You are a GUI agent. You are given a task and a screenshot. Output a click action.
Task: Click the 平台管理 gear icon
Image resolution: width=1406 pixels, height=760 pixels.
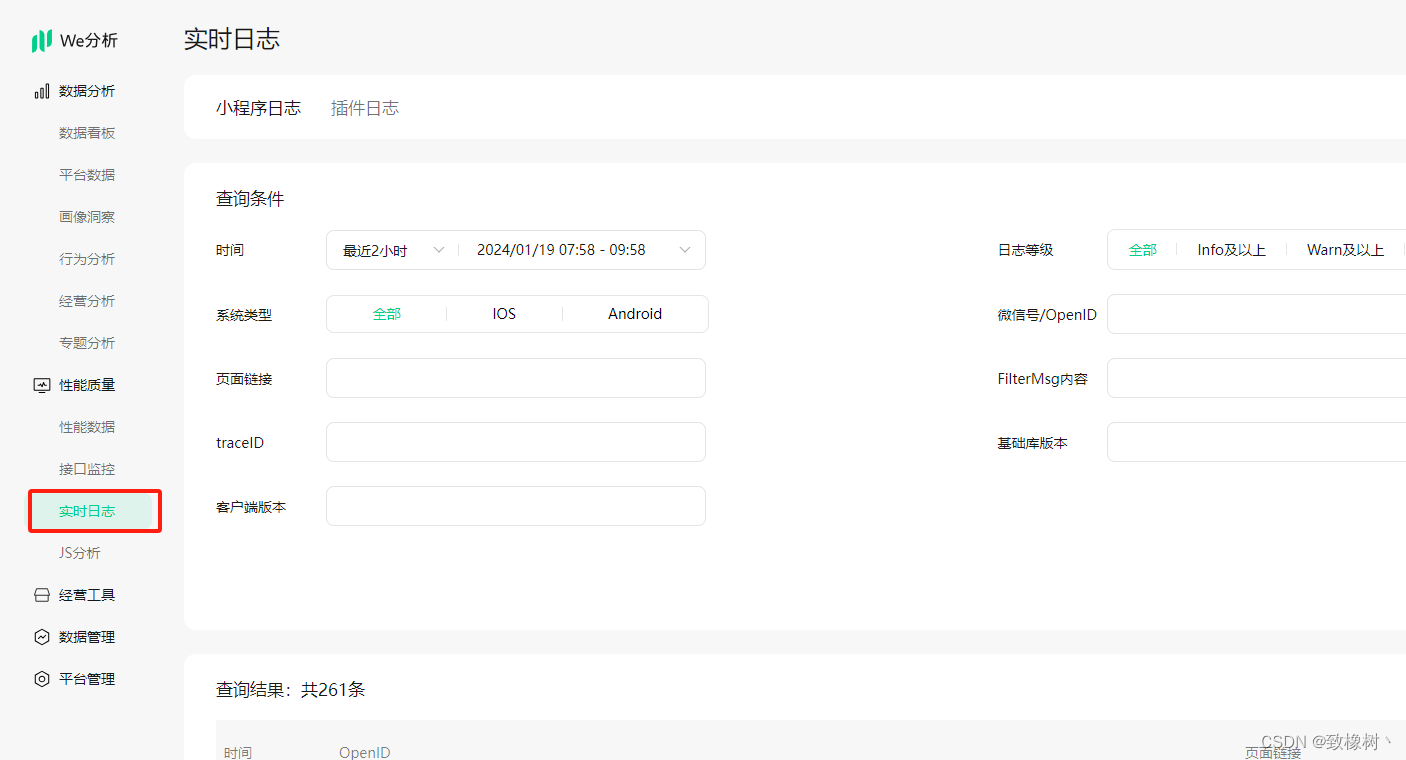[x=42, y=679]
